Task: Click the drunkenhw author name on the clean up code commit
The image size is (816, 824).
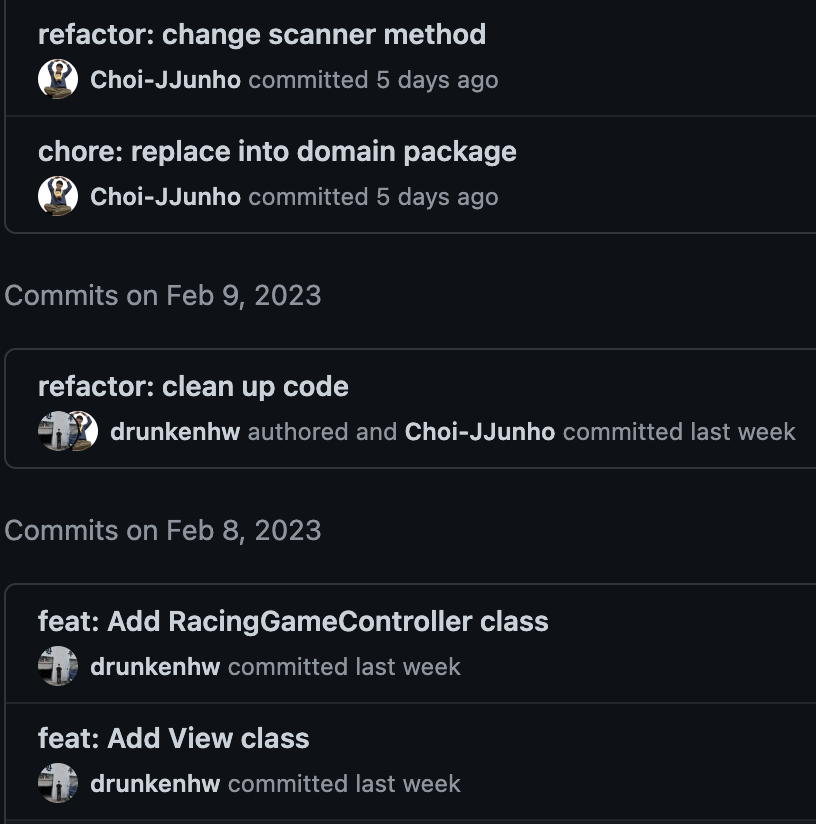Action: pos(175,432)
